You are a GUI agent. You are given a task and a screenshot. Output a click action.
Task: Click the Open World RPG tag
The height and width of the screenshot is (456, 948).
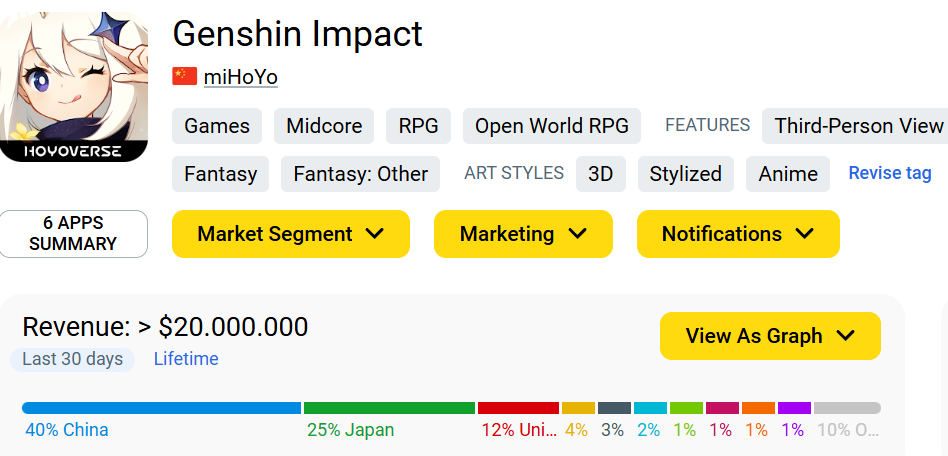(x=552, y=126)
